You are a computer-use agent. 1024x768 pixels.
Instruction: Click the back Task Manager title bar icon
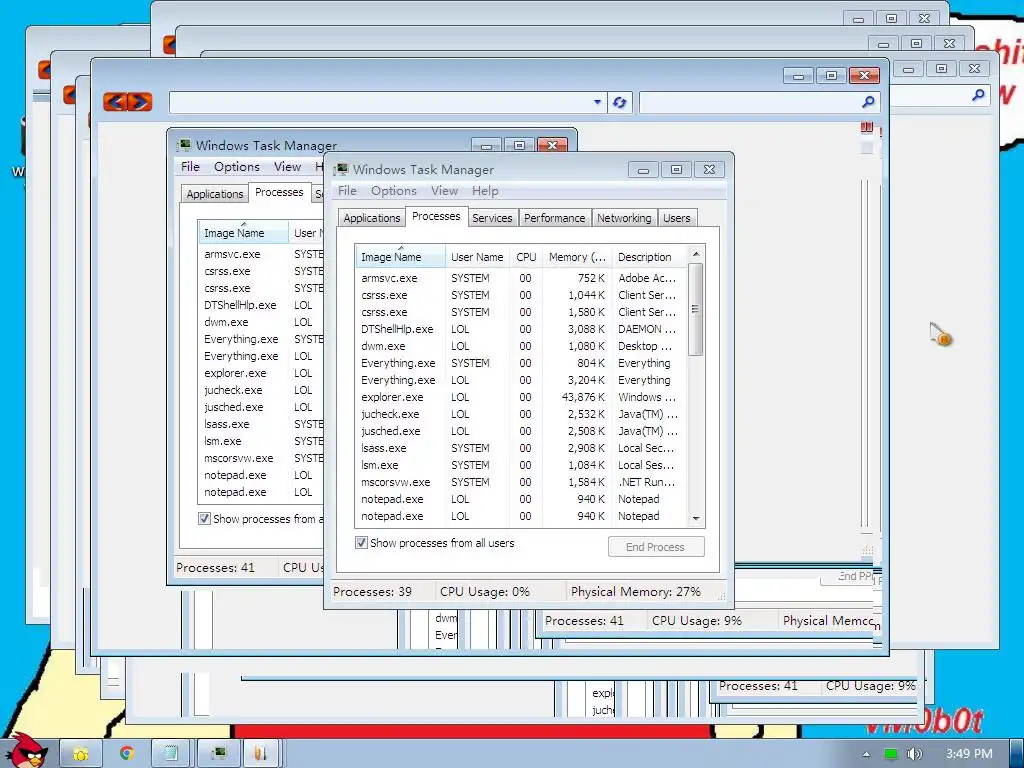(x=184, y=145)
